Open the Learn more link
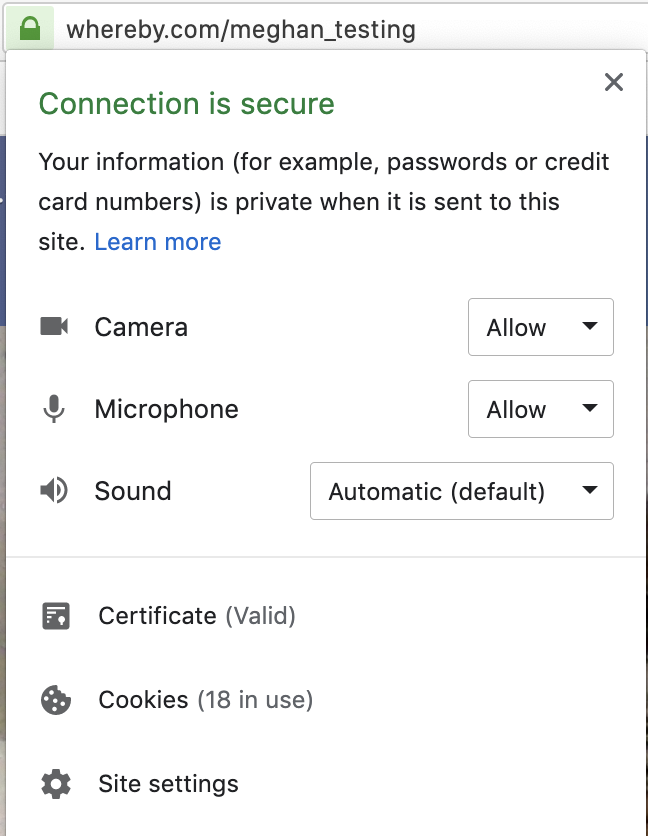Viewport: 648px width, 836px height. pos(158,242)
